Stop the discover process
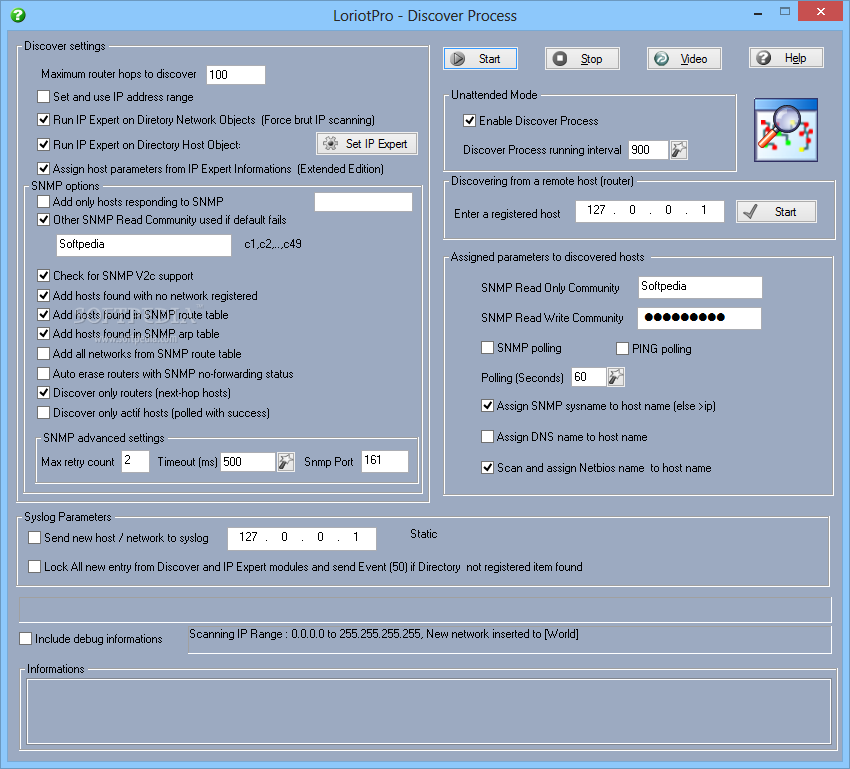Image resolution: width=850 pixels, height=769 pixels. click(582, 59)
